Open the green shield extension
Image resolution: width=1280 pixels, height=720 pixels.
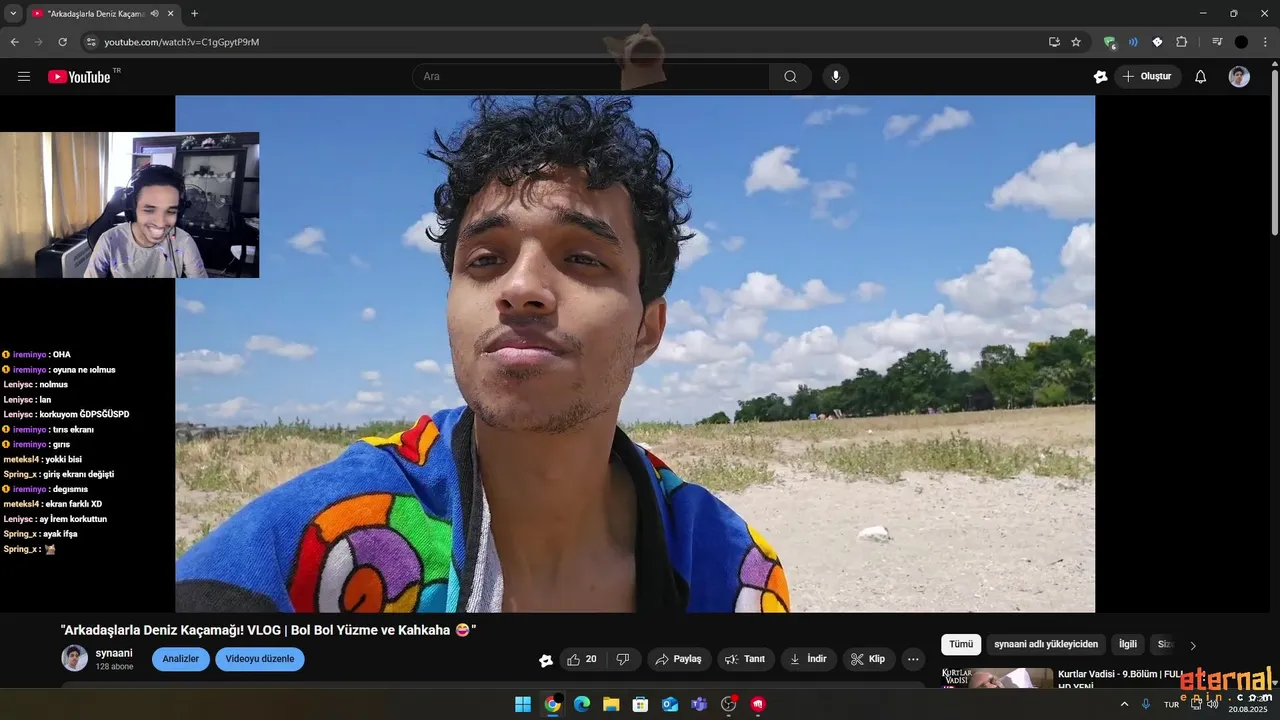point(1109,42)
